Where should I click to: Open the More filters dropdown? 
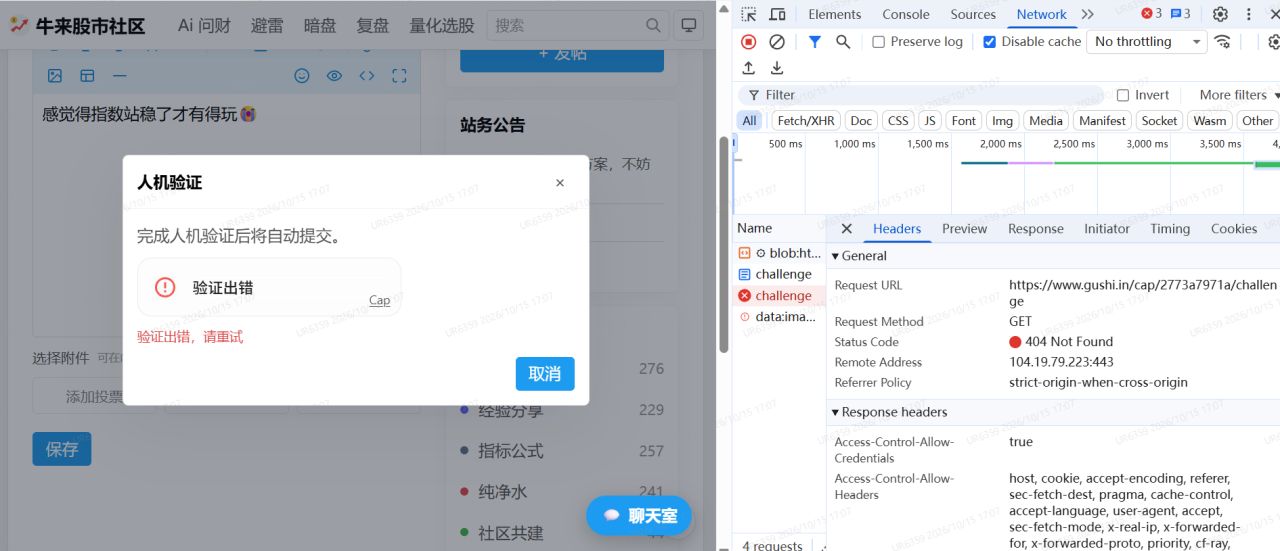click(x=1239, y=95)
